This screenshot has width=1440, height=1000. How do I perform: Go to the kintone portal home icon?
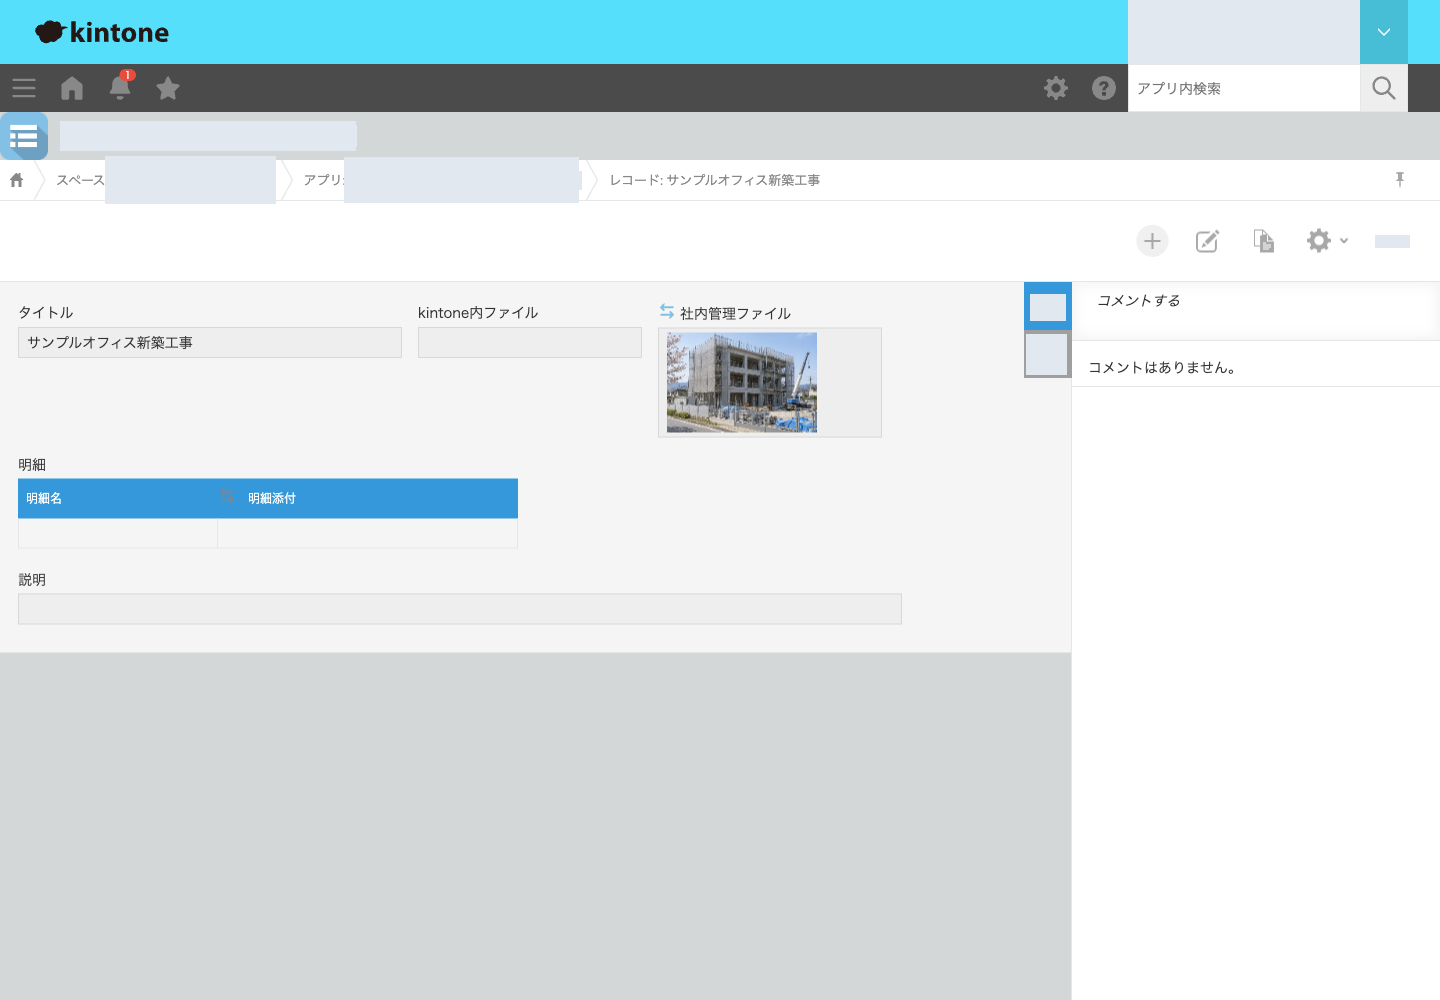point(72,88)
